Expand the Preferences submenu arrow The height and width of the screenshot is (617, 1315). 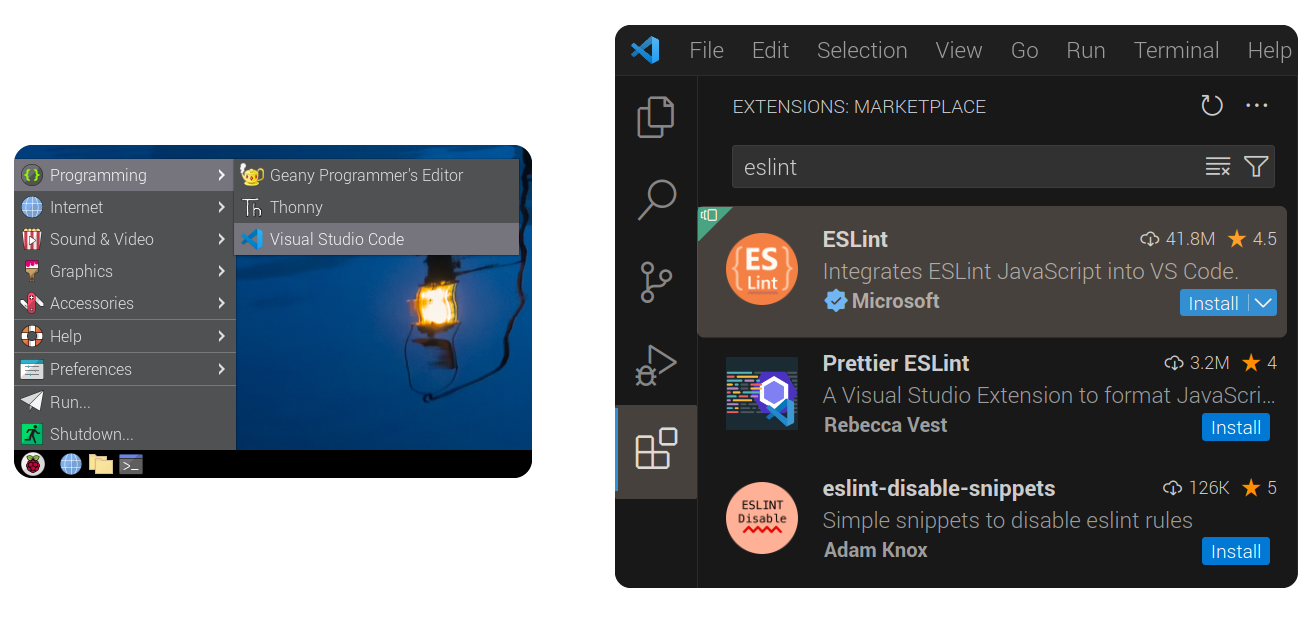221,369
